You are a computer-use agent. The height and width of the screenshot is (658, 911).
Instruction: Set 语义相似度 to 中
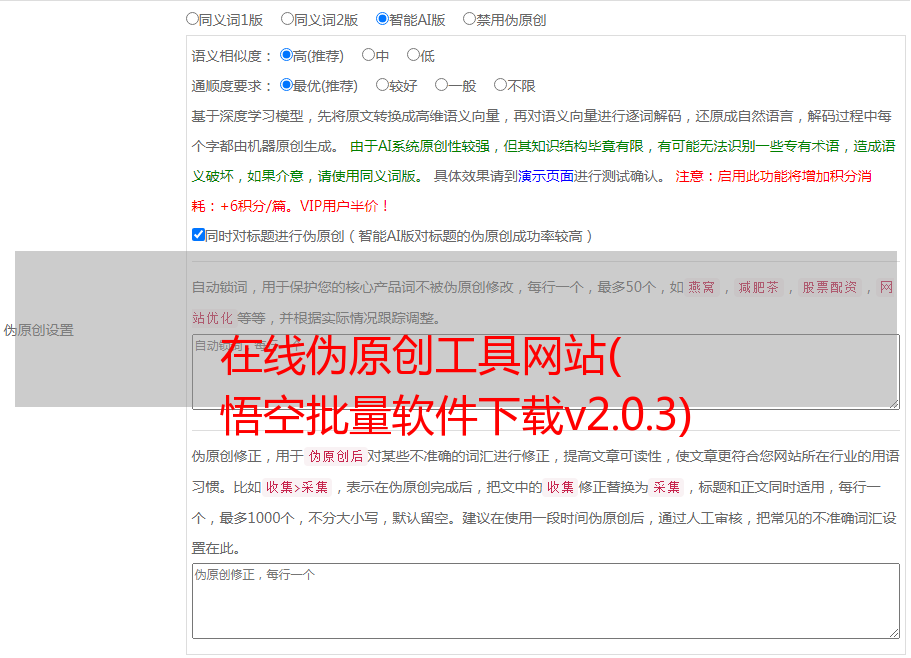coord(369,56)
